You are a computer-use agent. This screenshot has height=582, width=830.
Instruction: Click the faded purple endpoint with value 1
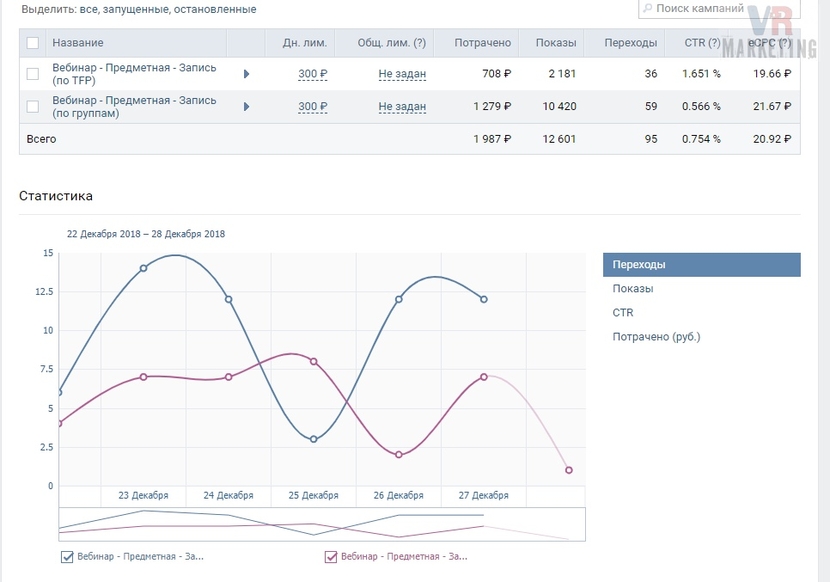click(x=569, y=470)
